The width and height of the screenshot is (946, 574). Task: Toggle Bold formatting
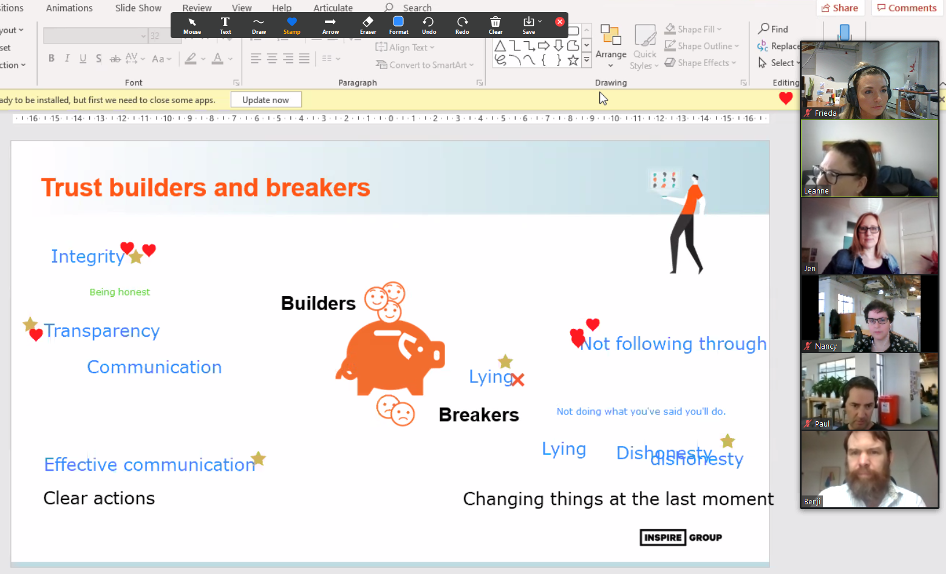pos(51,59)
